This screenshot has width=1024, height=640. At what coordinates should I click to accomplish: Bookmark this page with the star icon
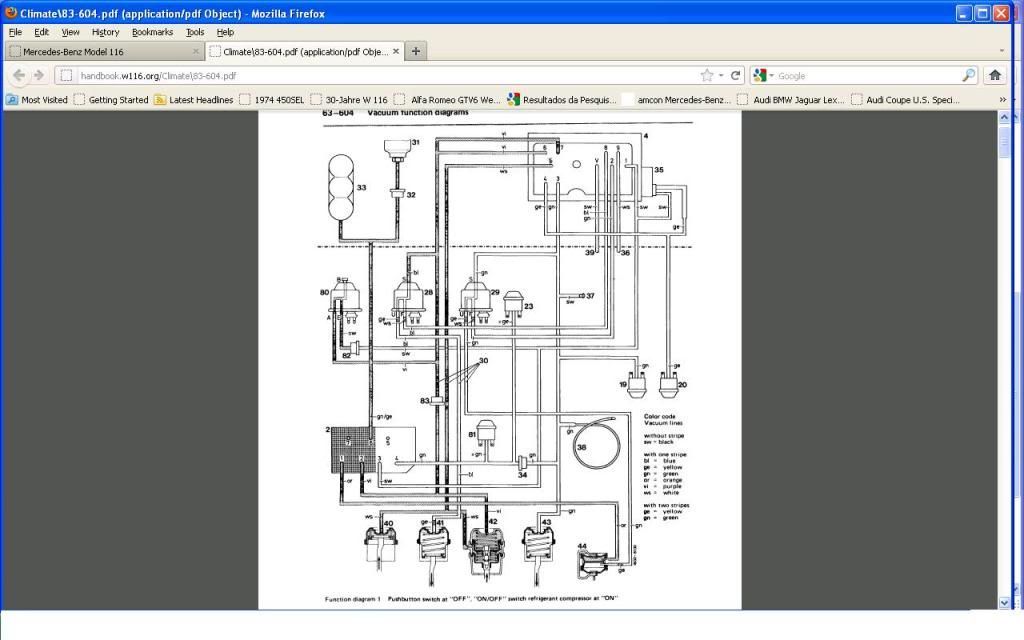(x=707, y=75)
